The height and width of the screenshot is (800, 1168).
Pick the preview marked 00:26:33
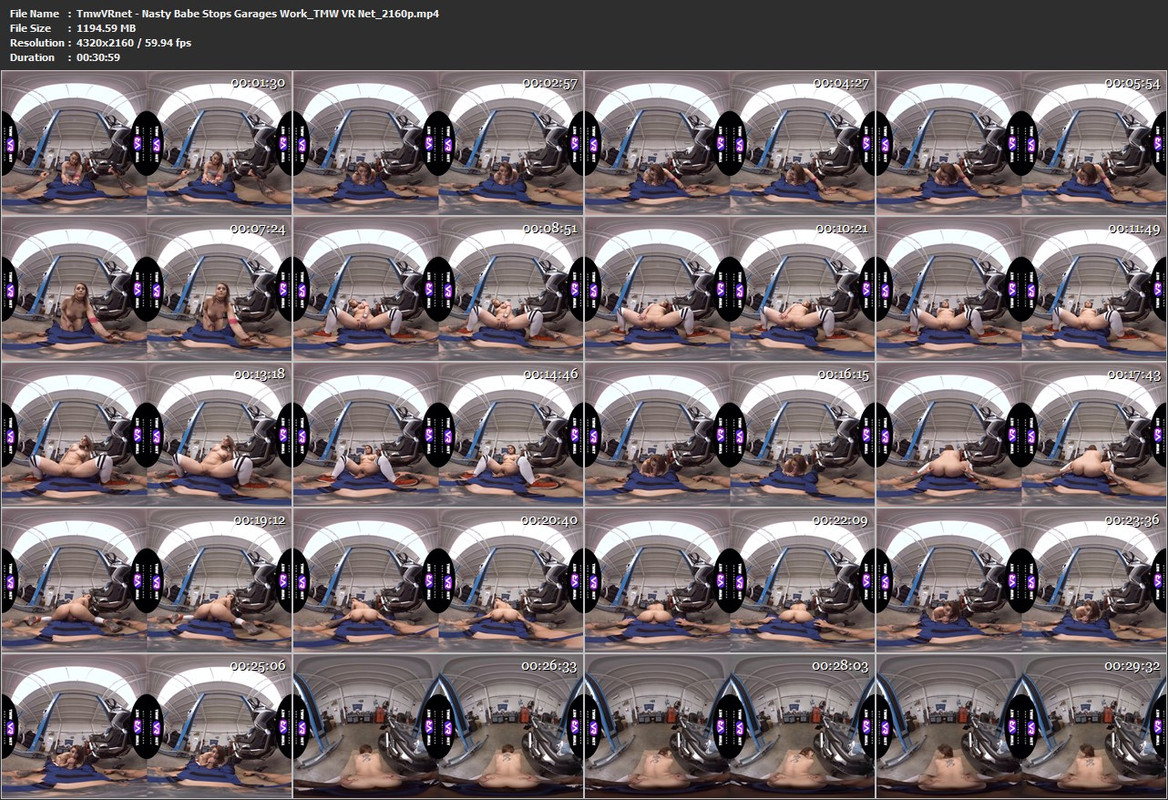click(x=439, y=726)
